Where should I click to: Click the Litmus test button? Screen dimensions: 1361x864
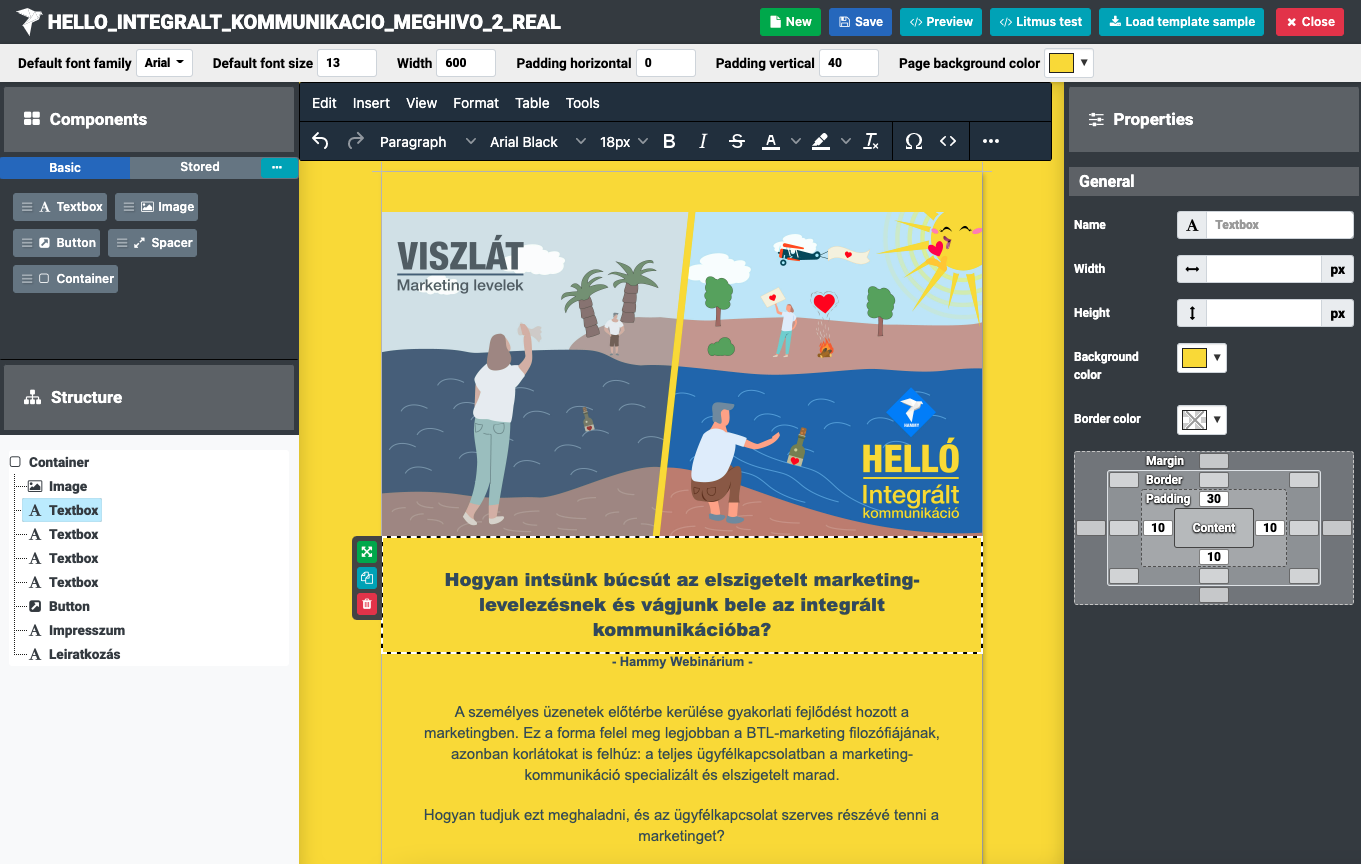click(x=1041, y=22)
